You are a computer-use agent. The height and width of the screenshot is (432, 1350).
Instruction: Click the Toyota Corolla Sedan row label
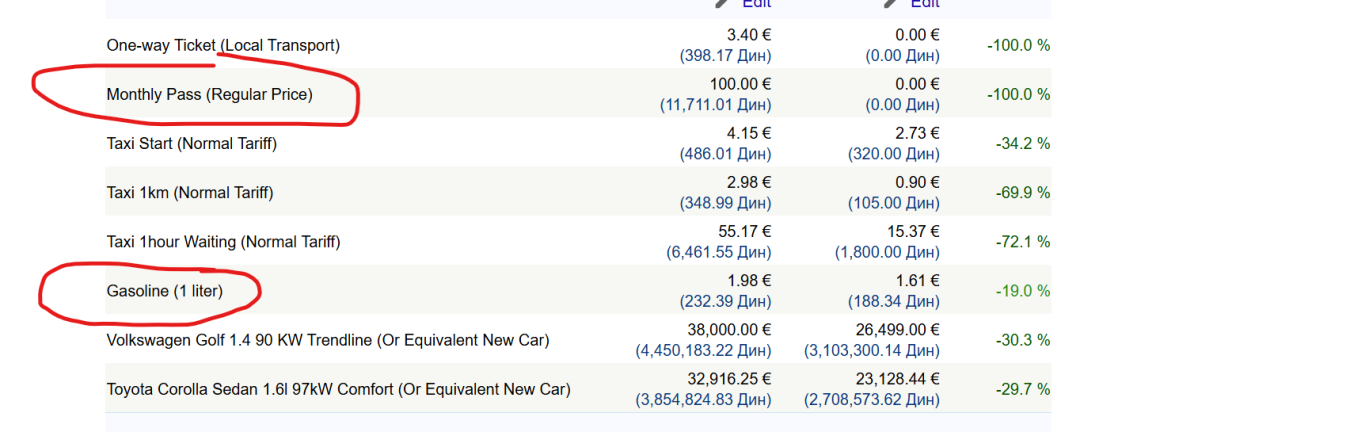coord(338,389)
